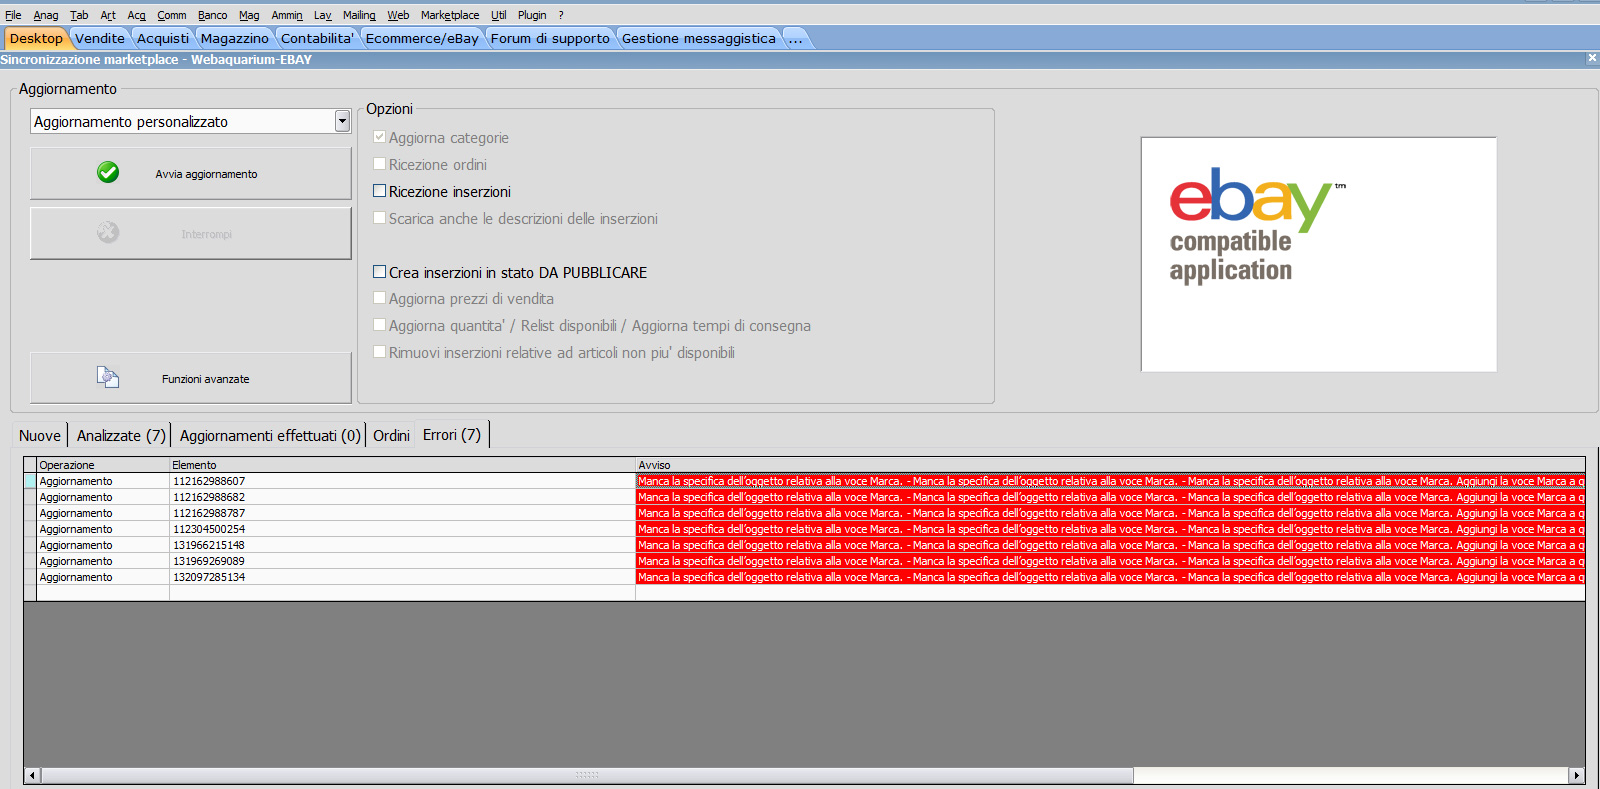Close the Sincronizzazione marketplace panel
Screen dimensions: 1600x789
click(1592, 58)
